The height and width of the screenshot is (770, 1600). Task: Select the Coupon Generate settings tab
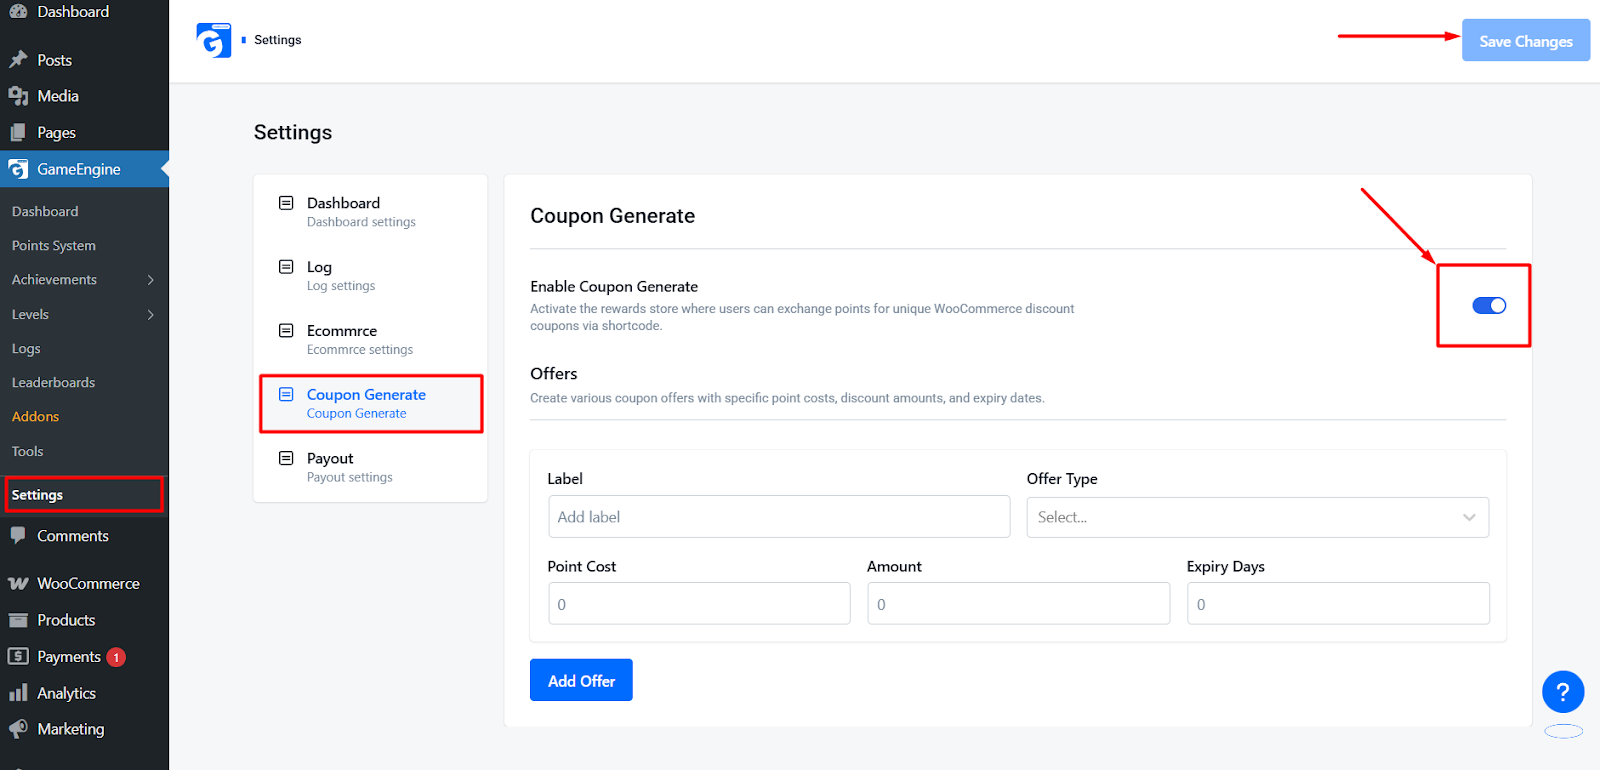point(370,403)
